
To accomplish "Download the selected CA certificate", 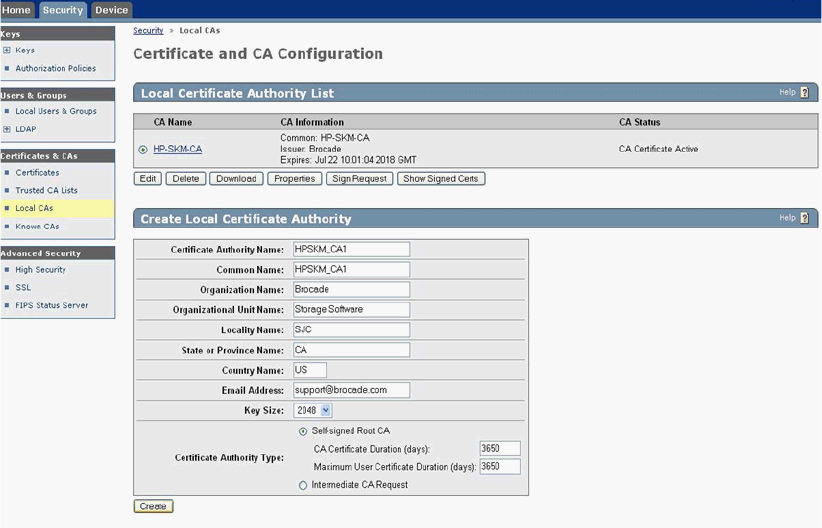I will [236, 179].
